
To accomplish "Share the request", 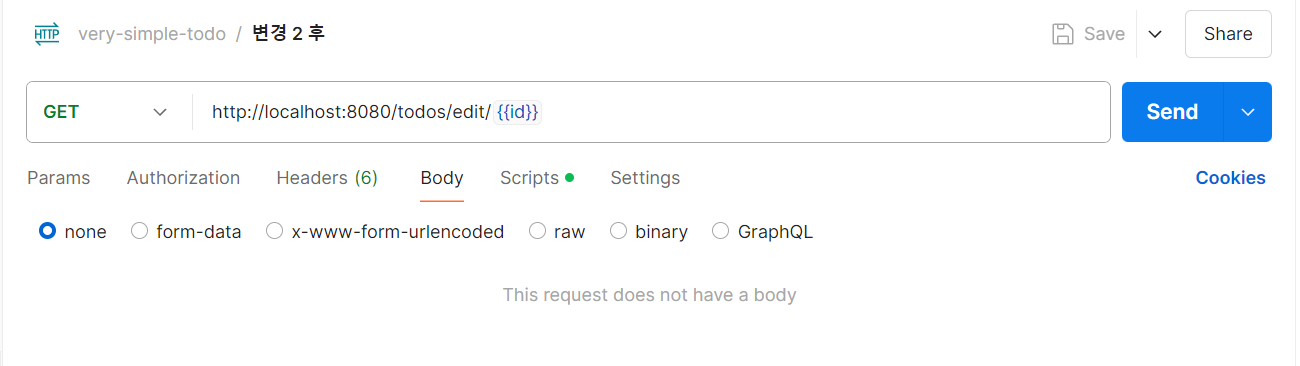I will click(1228, 34).
